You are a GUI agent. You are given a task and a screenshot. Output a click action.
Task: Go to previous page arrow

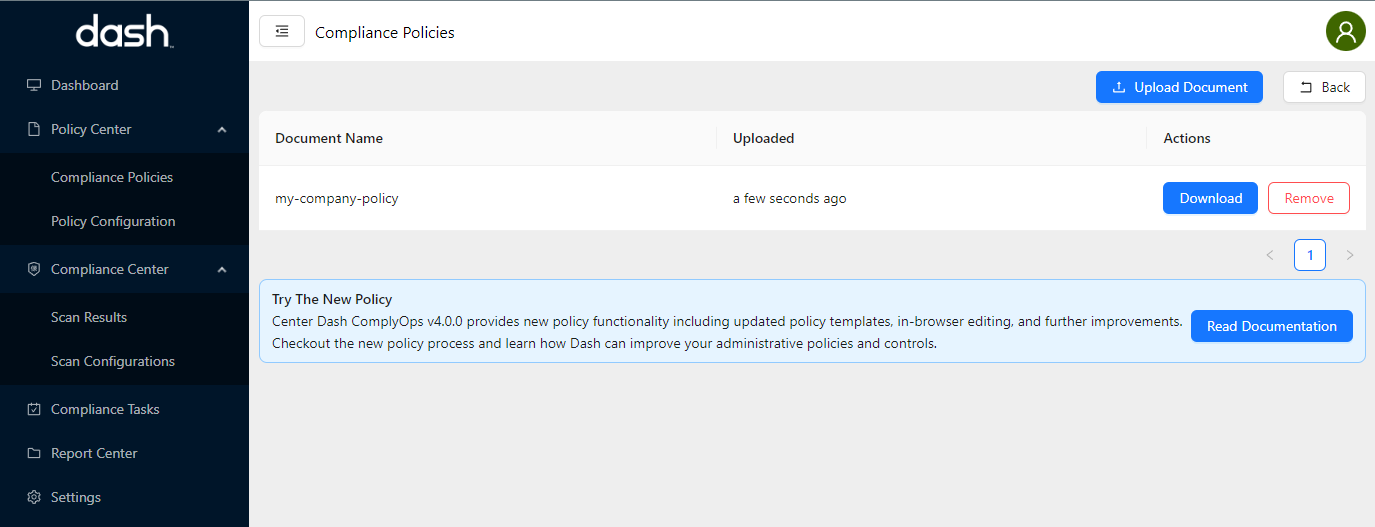click(1270, 255)
